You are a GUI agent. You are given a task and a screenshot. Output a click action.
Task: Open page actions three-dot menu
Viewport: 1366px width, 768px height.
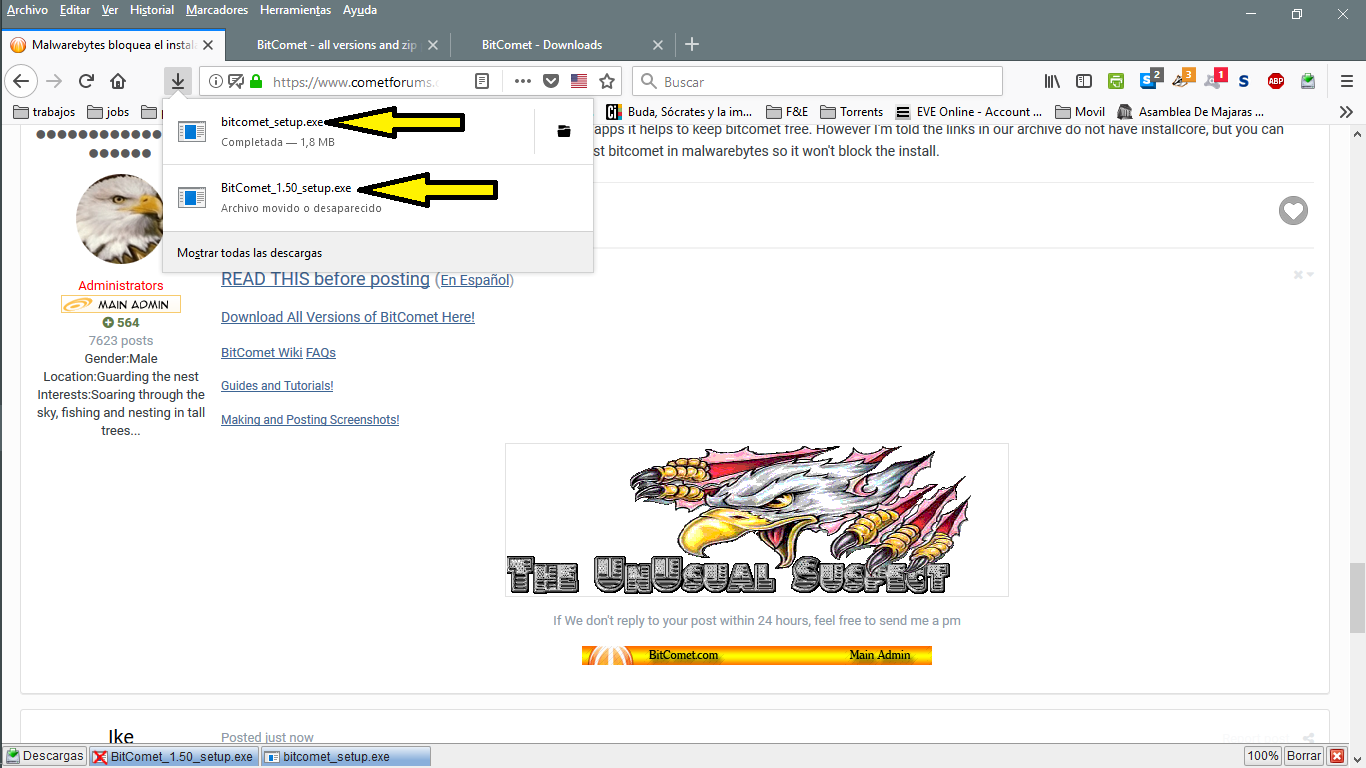point(522,81)
